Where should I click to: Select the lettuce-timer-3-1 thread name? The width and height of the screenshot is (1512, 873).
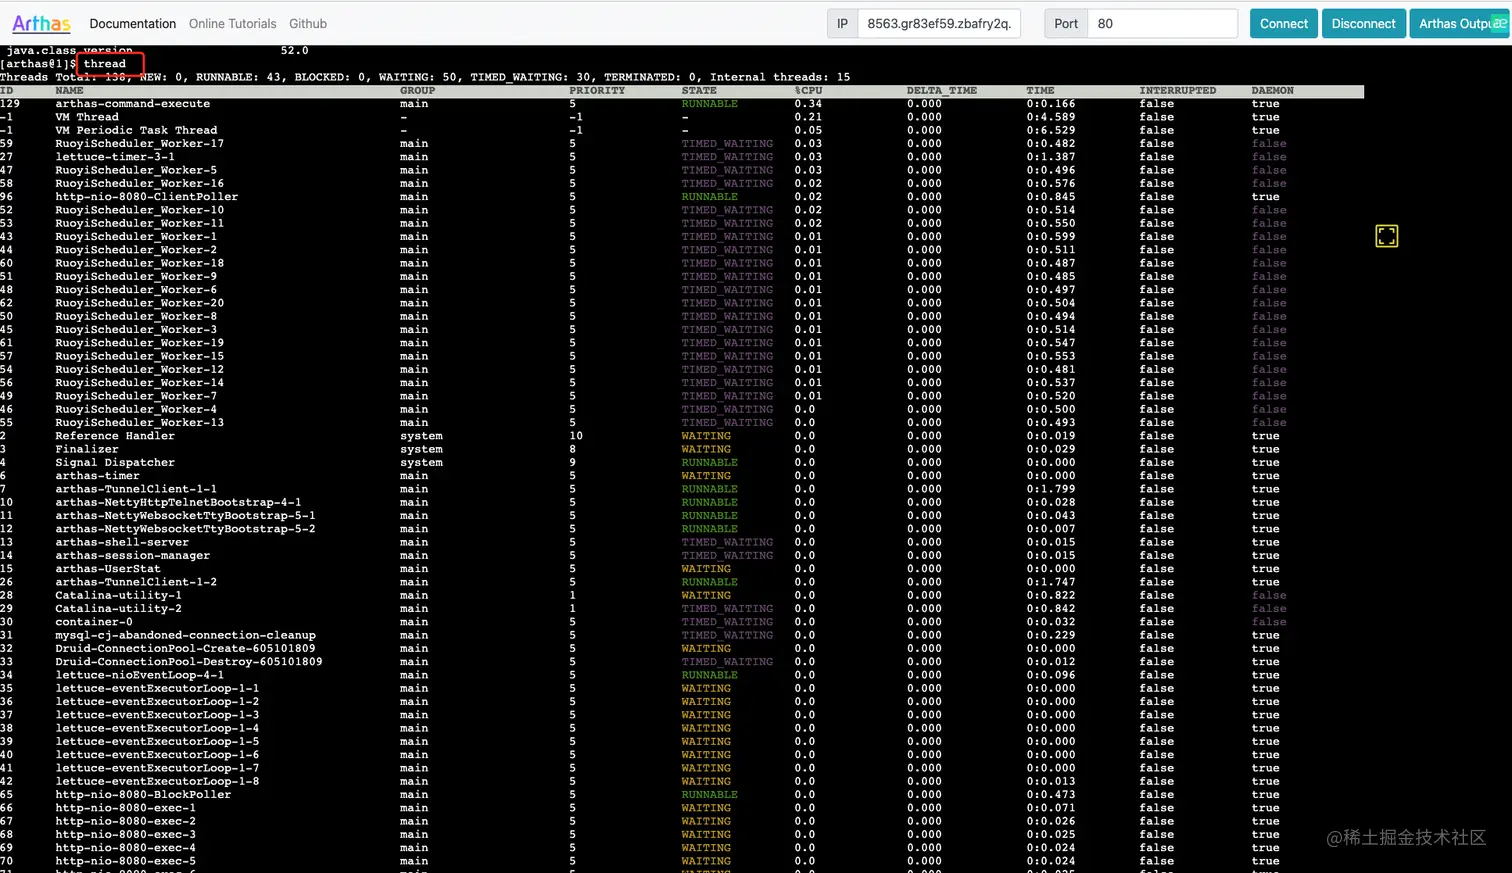pos(115,157)
